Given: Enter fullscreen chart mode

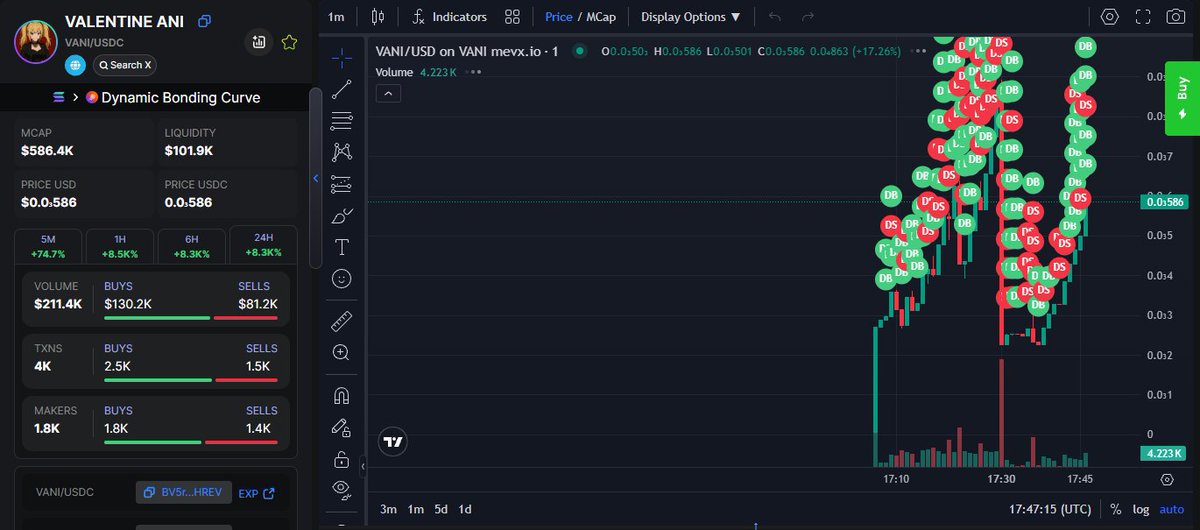Looking at the screenshot, I should [x=1142, y=17].
